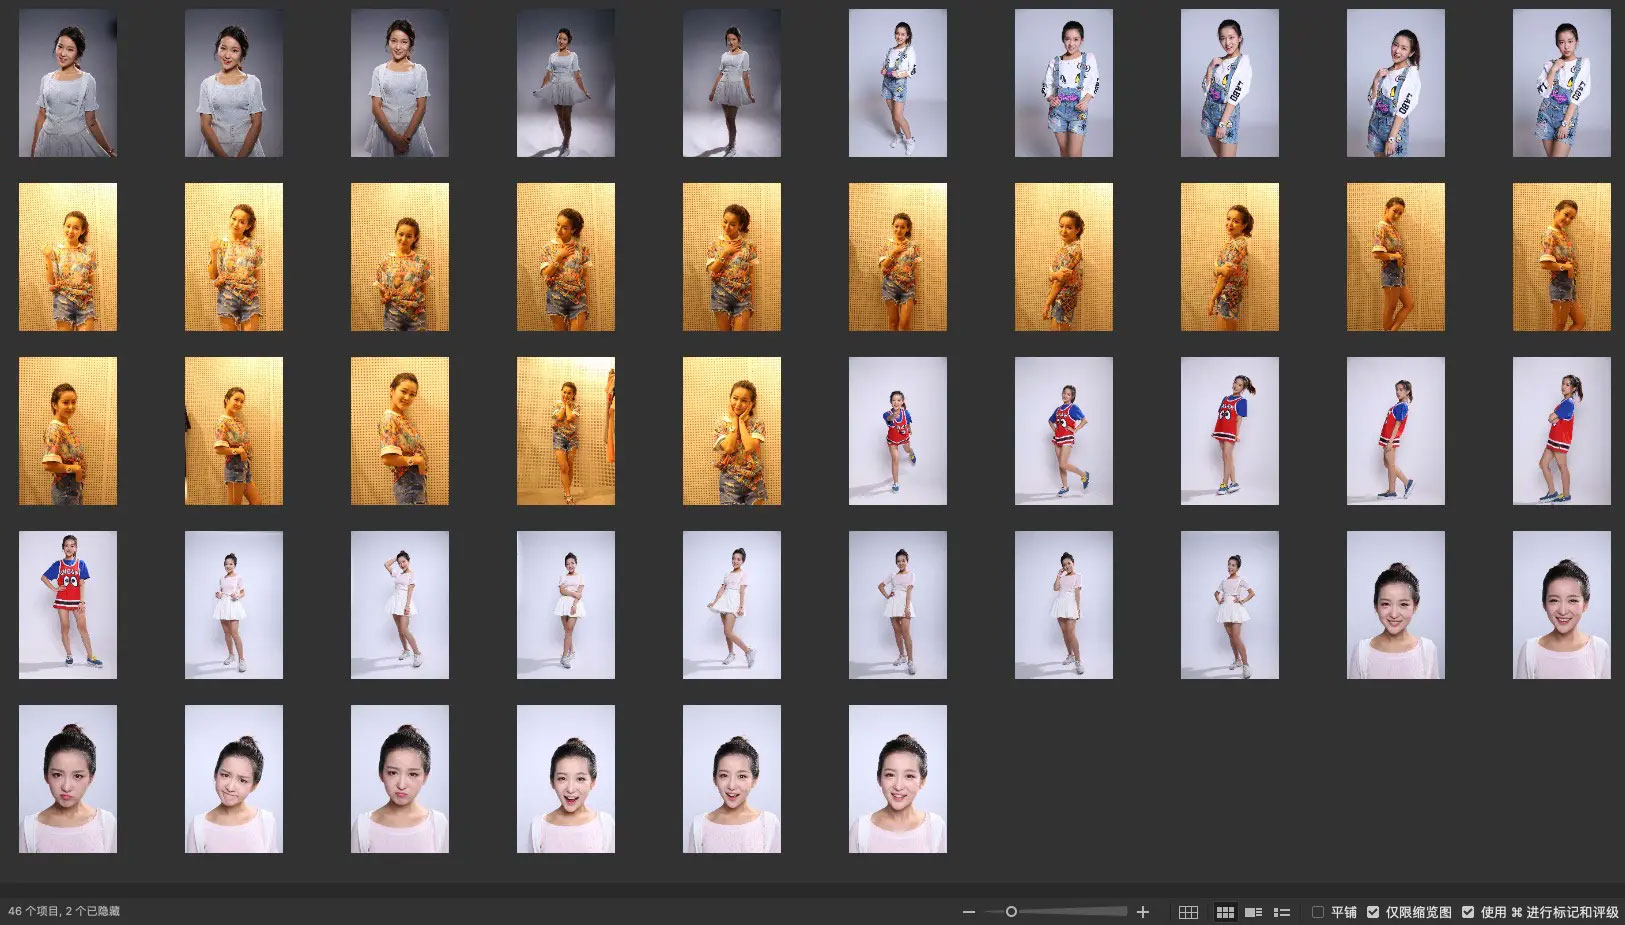Select the white skirt photo with hand raised to head
Screen dimensions: 1625x925
(399, 605)
